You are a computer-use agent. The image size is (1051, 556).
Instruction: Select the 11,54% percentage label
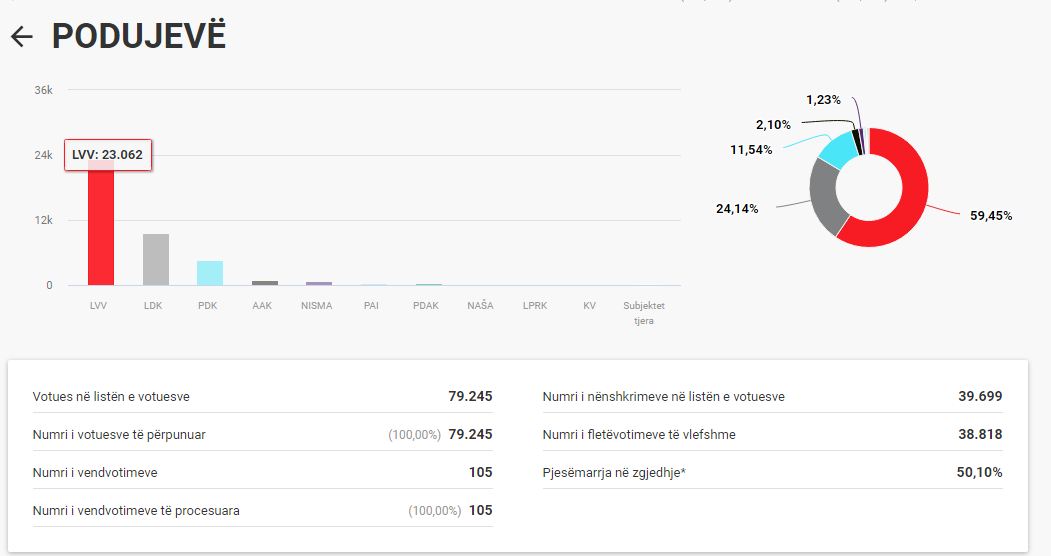point(751,149)
